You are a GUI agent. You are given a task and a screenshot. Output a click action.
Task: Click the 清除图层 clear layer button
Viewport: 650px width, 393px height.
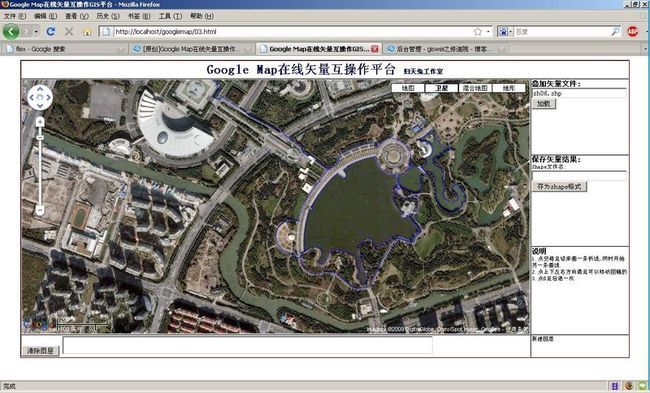(x=41, y=351)
